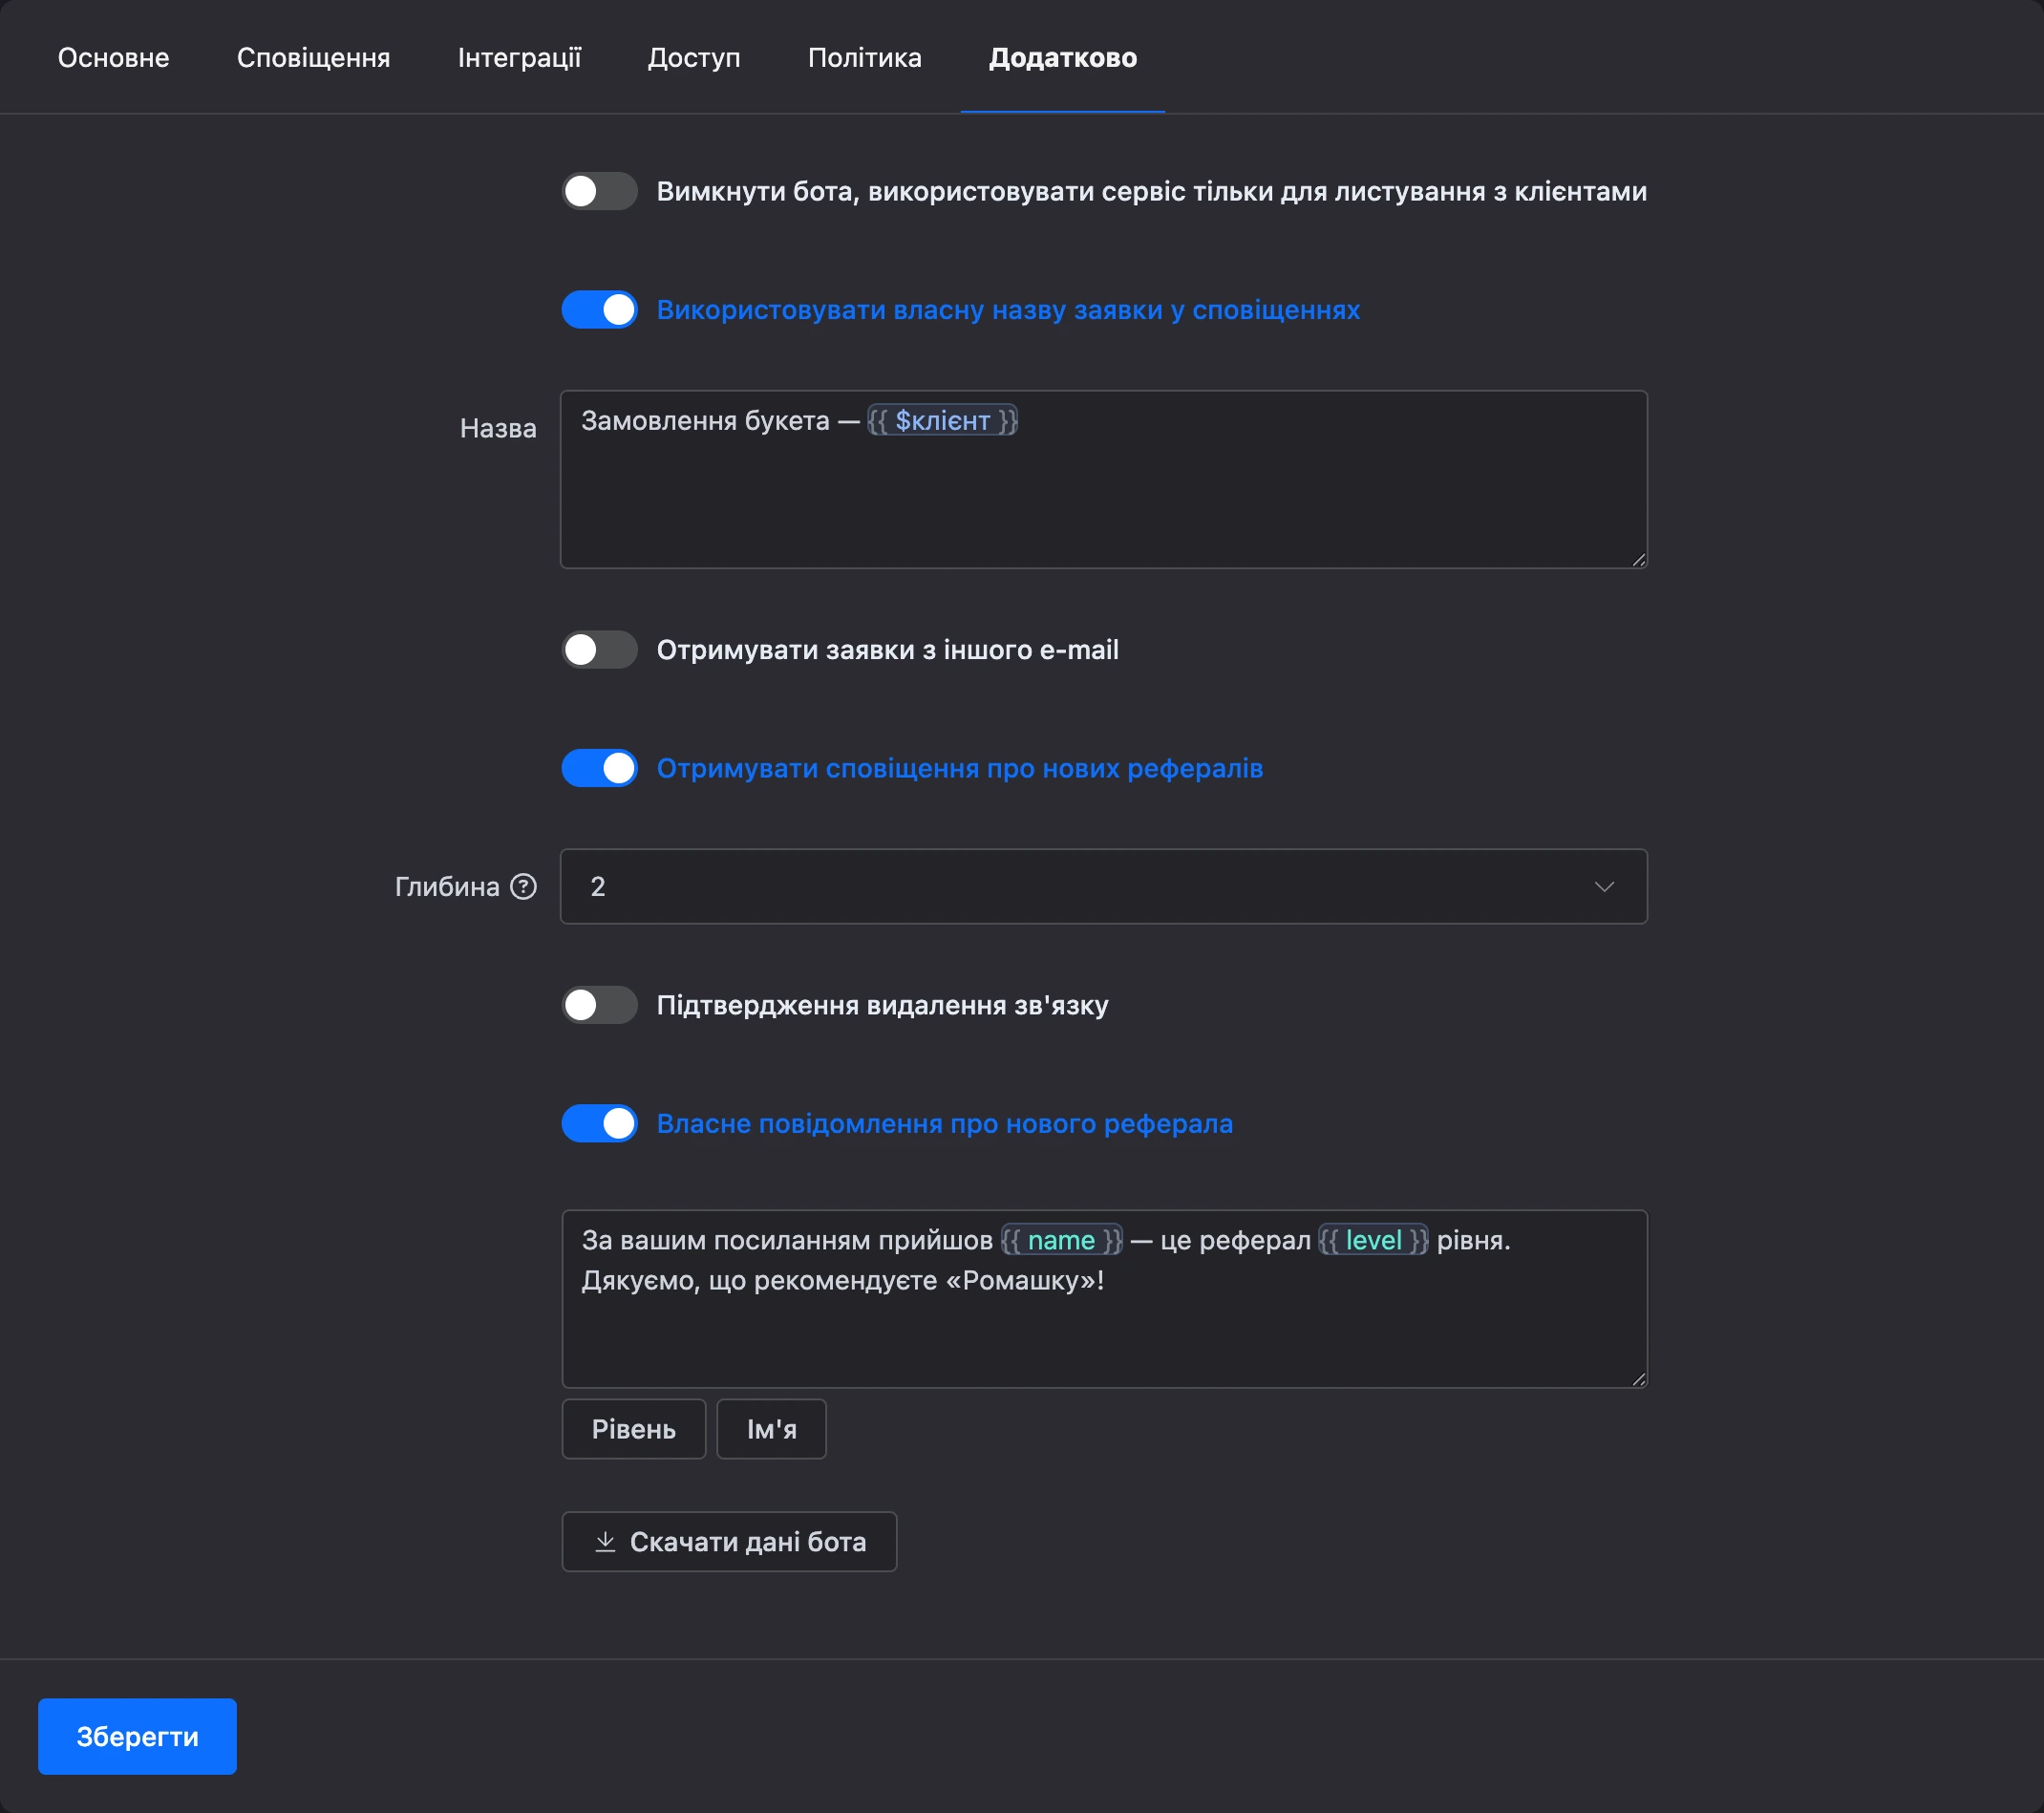Click the Зберегти save button
This screenshot has width=2044, height=1813.
click(x=137, y=1737)
